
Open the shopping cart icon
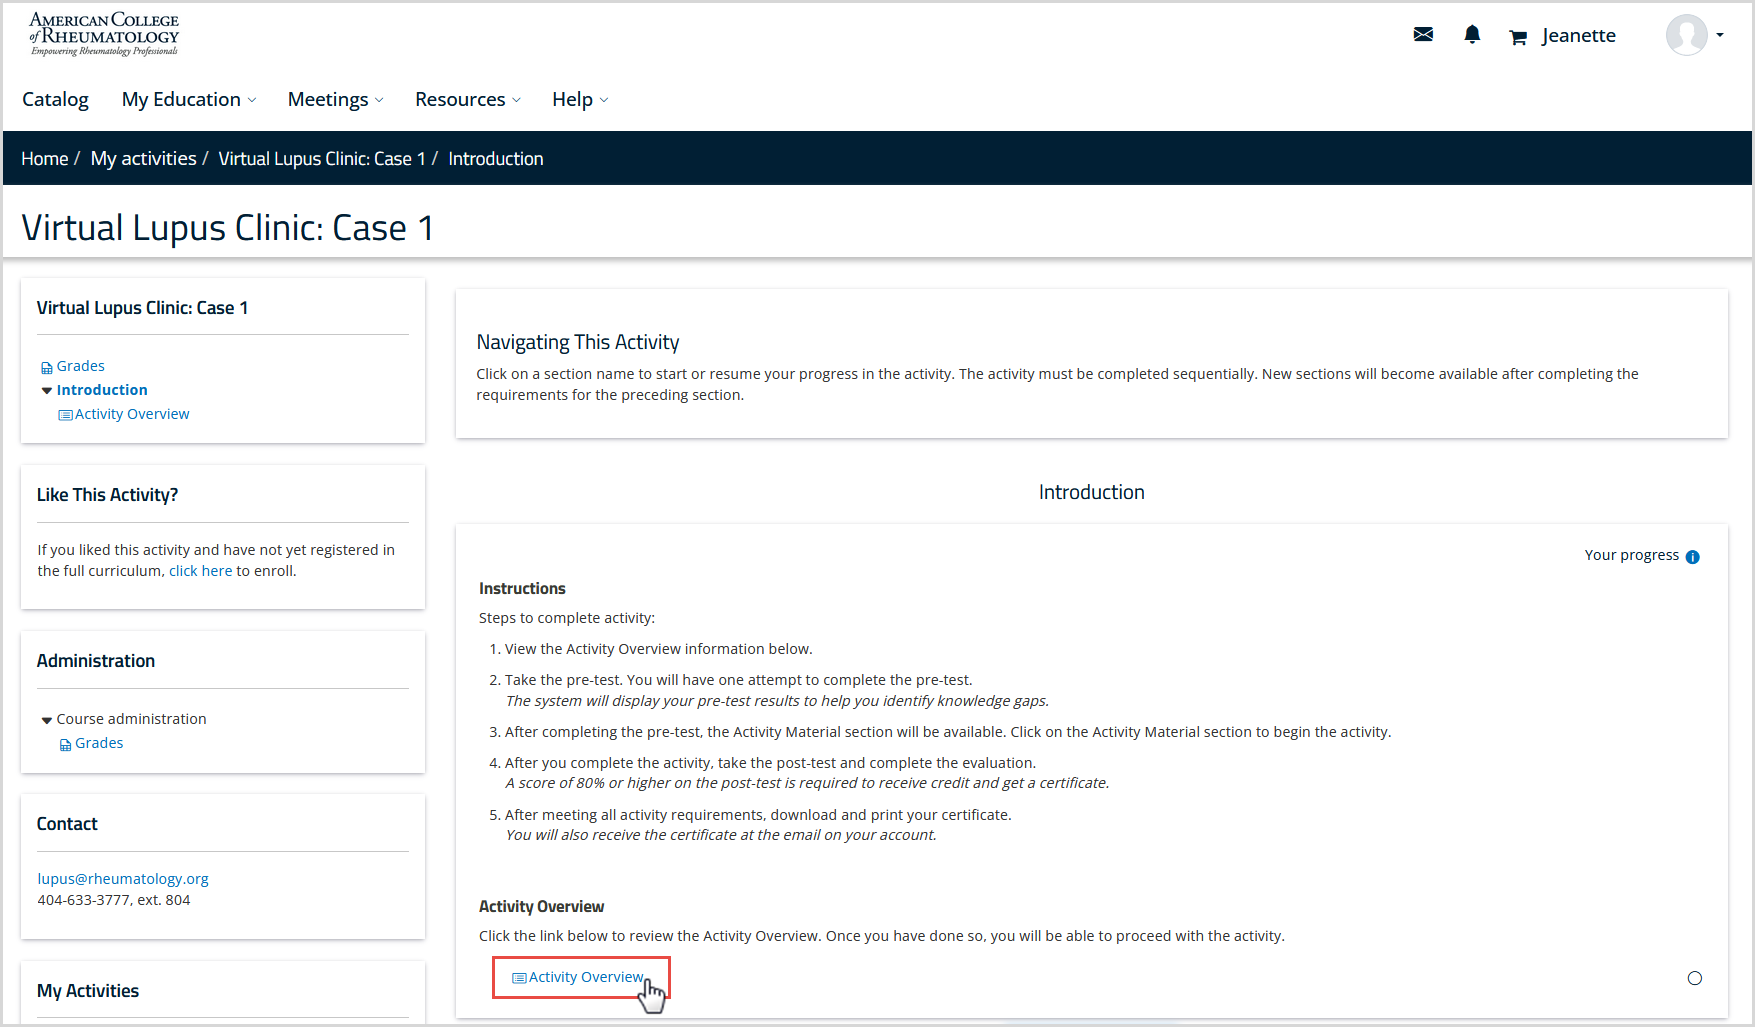(1518, 37)
